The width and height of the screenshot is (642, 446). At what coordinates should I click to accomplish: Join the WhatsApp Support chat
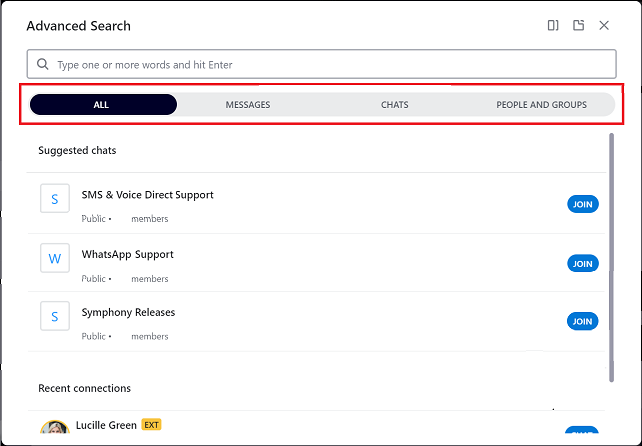[583, 264]
